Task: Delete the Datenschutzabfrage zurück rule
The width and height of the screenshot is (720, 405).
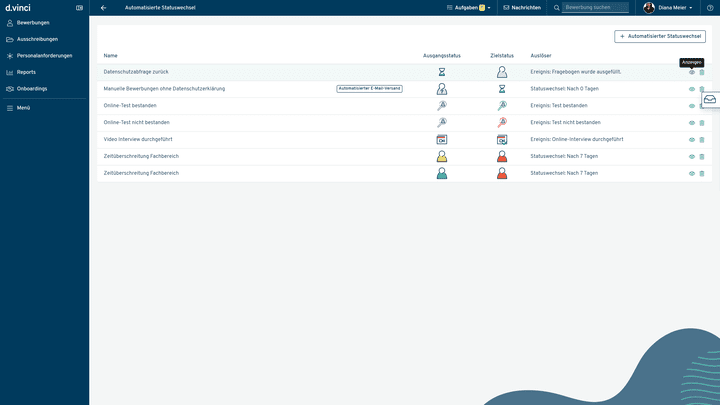Action: (x=702, y=72)
